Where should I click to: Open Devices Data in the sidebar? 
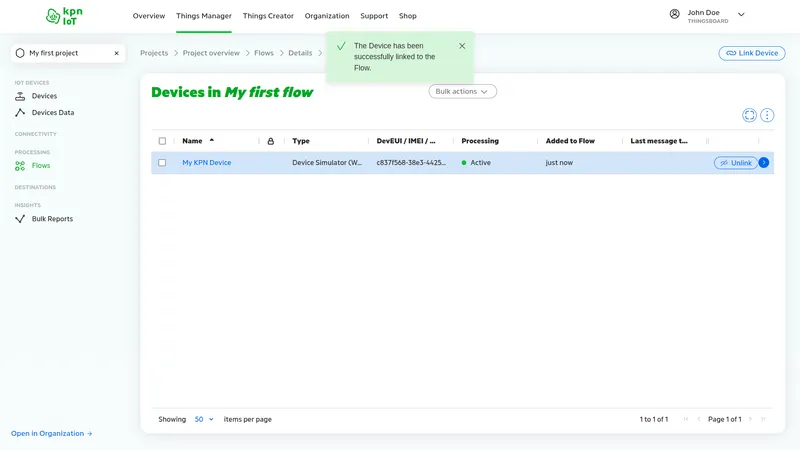click(53, 112)
